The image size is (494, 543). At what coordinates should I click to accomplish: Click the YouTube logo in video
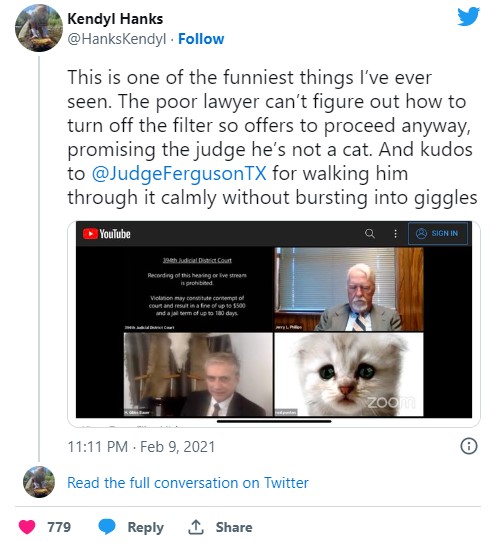pyautogui.click(x=107, y=234)
